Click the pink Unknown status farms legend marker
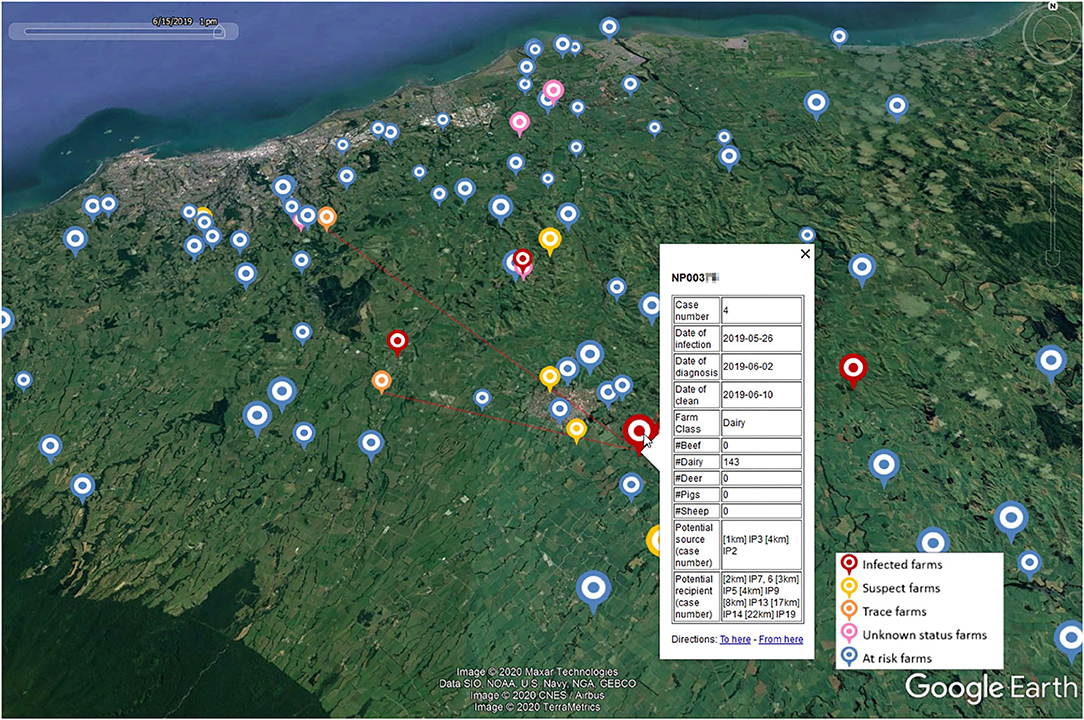The height and width of the screenshot is (720, 1084). tap(849, 634)
